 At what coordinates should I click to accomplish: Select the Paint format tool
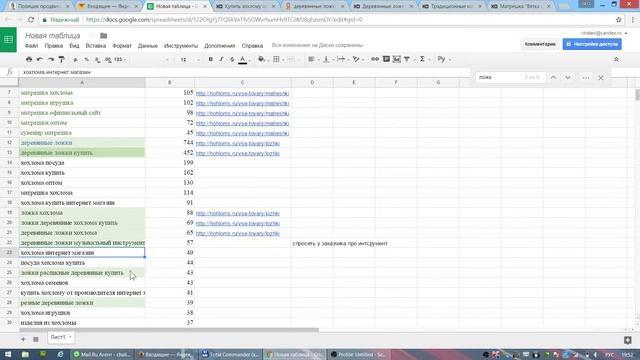(62, 60)
